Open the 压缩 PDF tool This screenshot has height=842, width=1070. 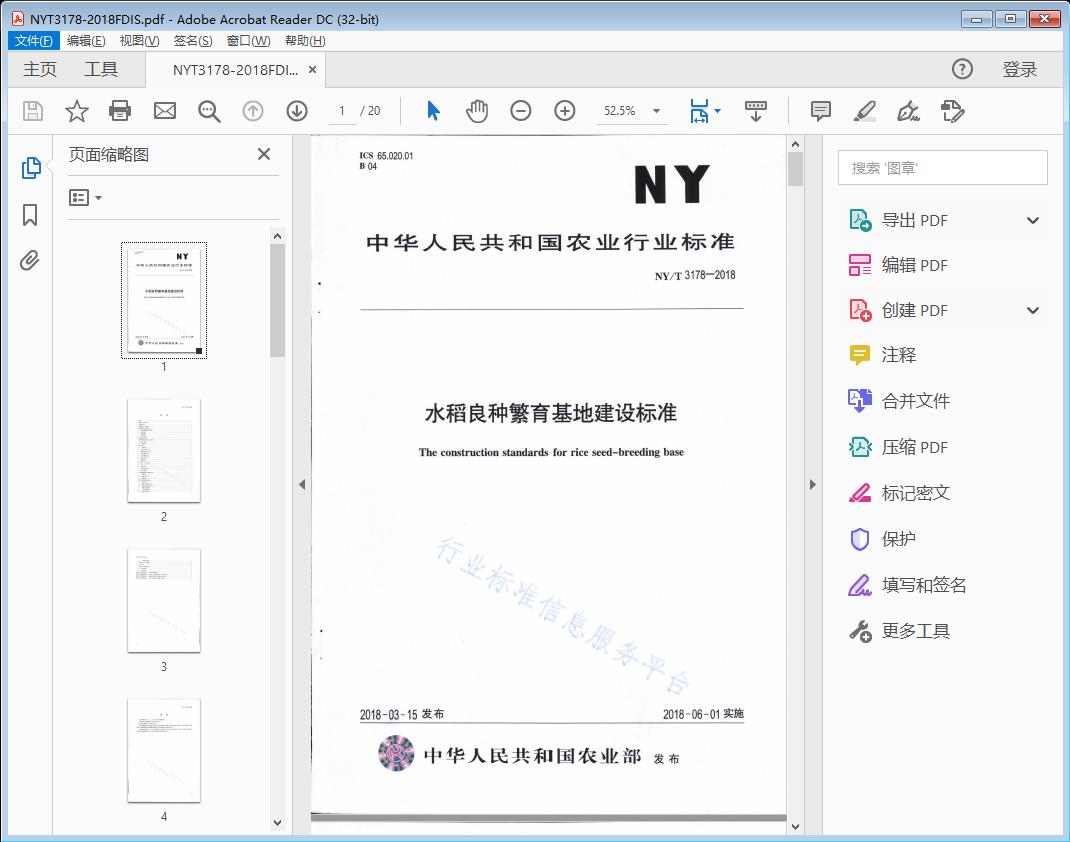coord(914,447)
